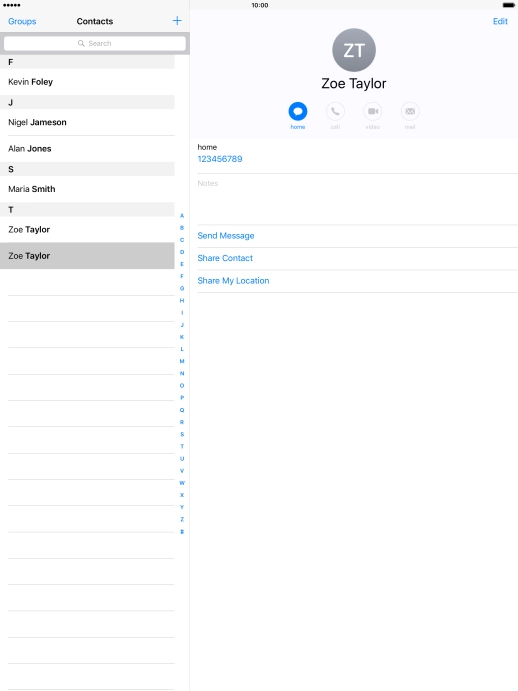
Task: Tap the phone call icon
Action: (335, 111)
